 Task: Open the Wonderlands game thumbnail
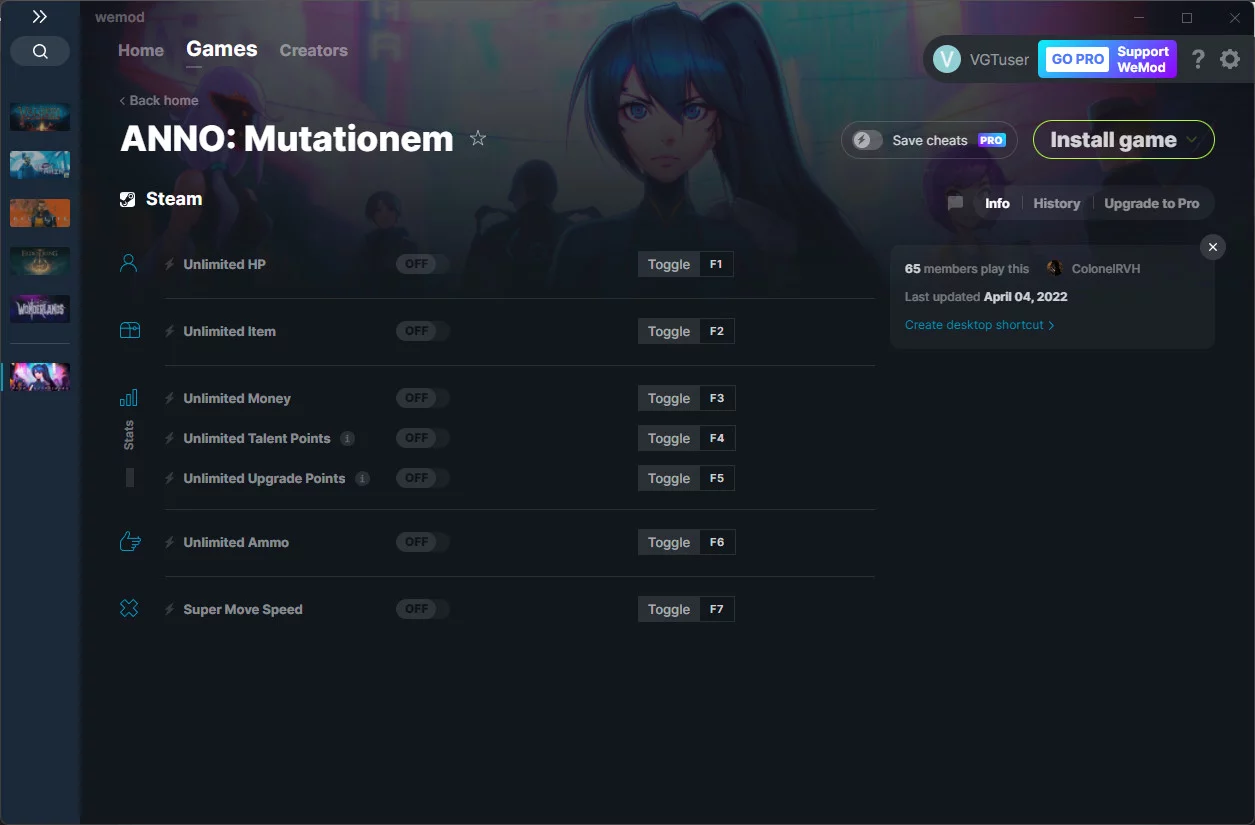coord(40,309)
